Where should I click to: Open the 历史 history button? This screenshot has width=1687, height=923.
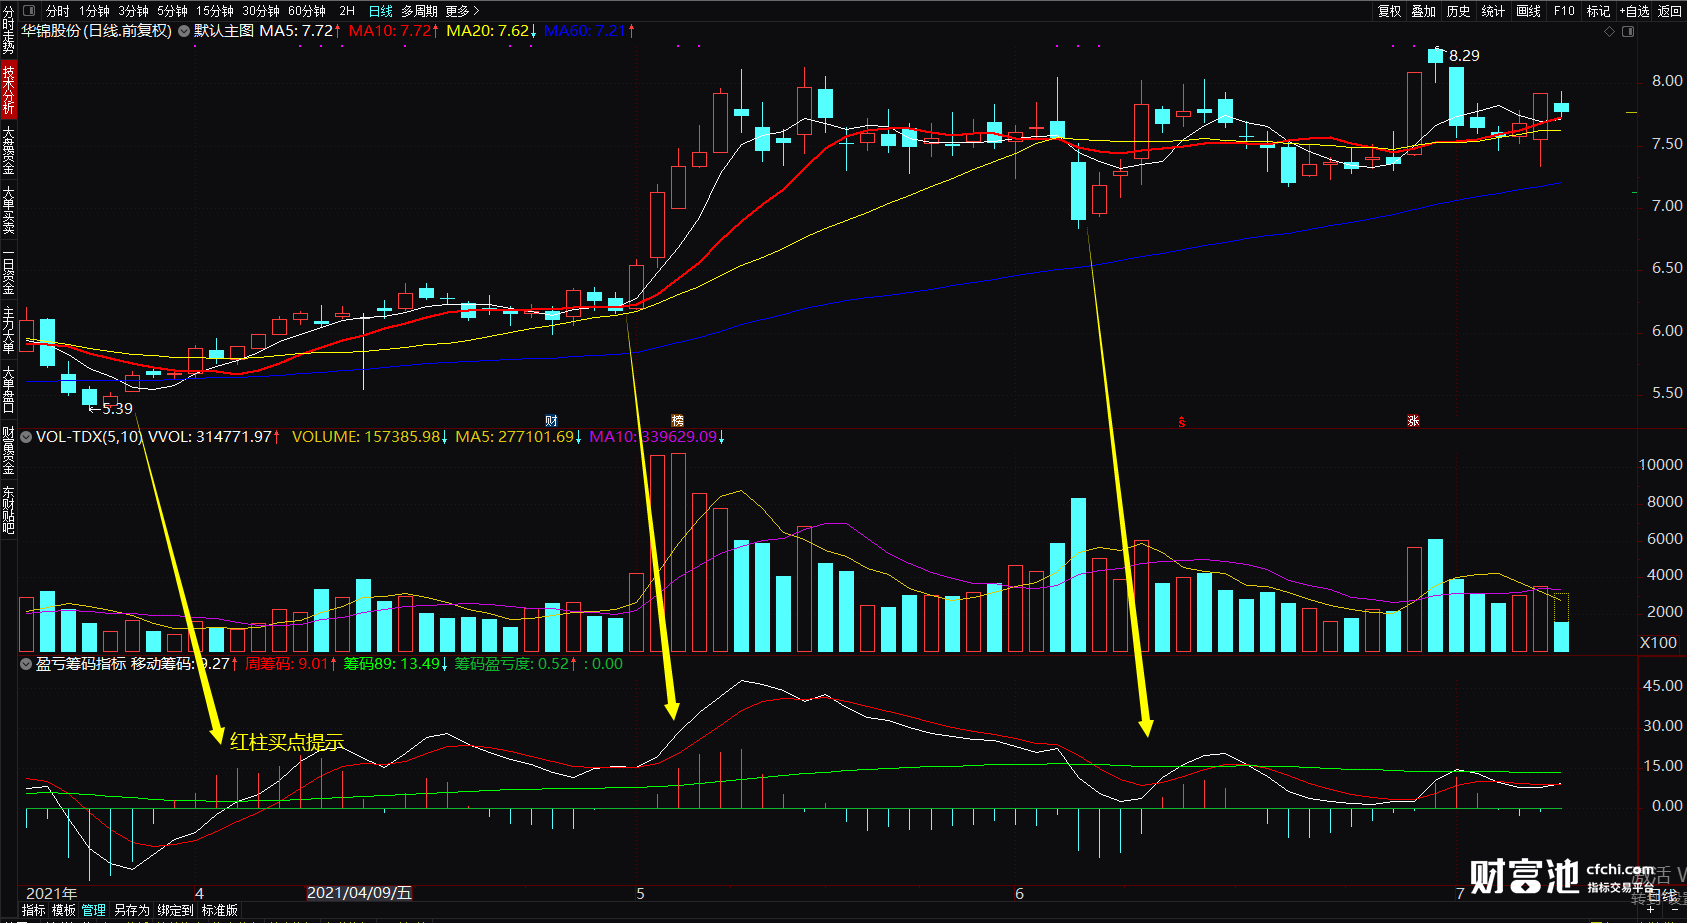coord(1459,11)
